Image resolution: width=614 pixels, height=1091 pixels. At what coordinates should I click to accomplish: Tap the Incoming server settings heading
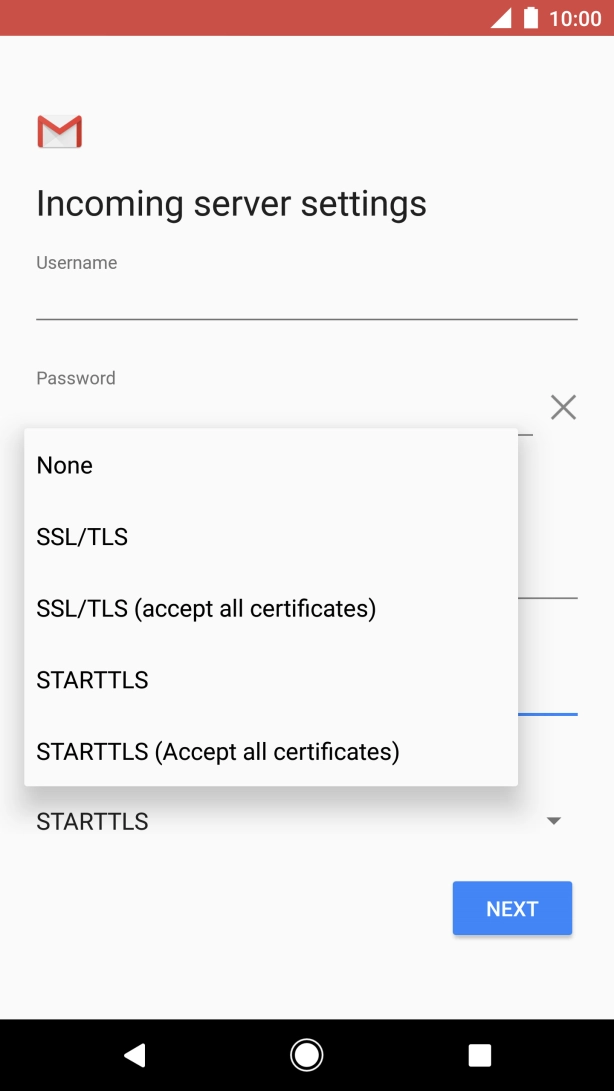(231, 203)
